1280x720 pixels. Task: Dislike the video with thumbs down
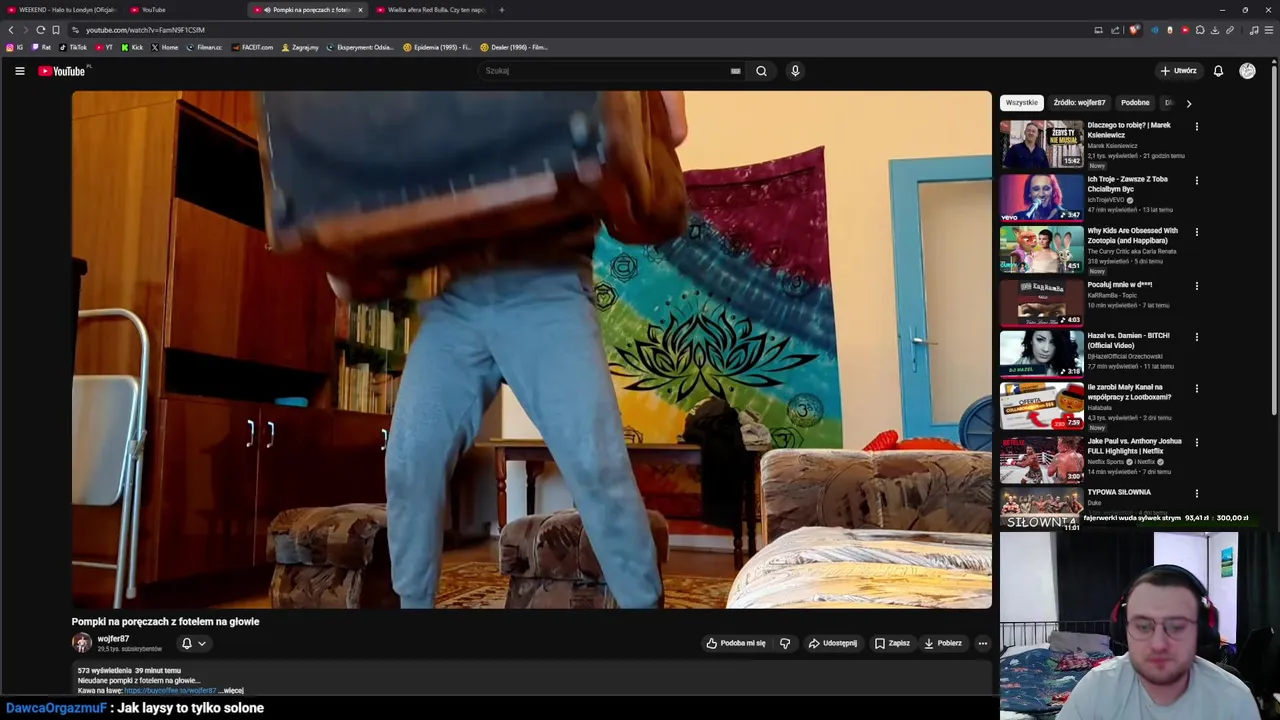click(785, 643)
